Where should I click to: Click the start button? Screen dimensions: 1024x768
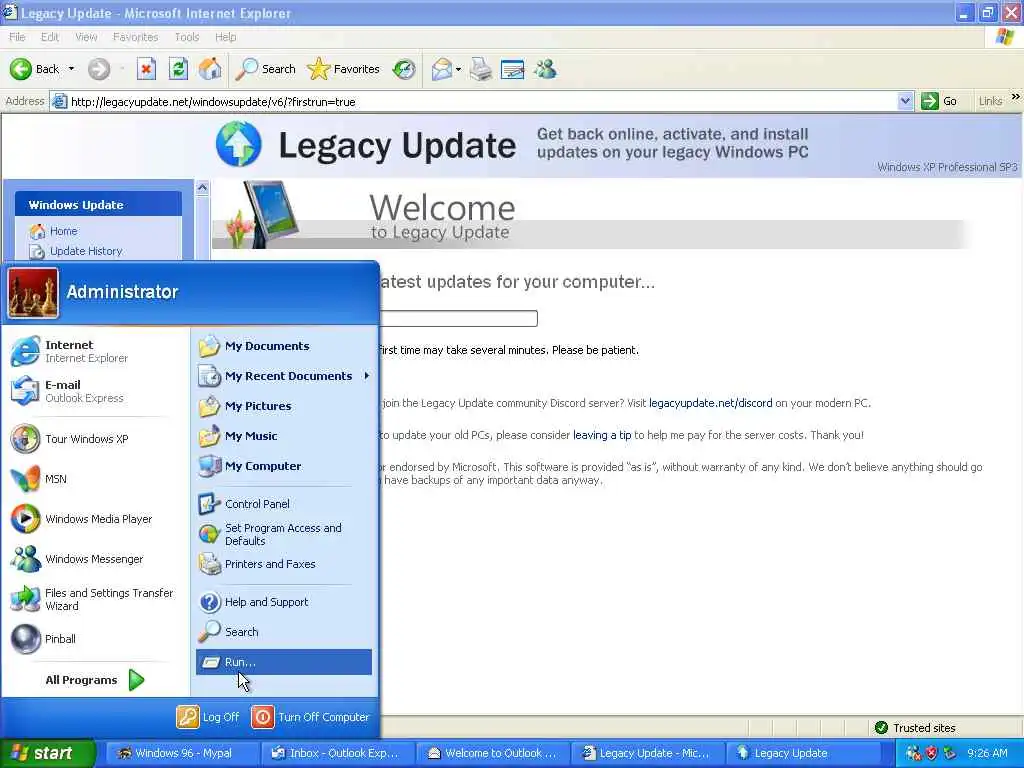click(x=47, y=753)
